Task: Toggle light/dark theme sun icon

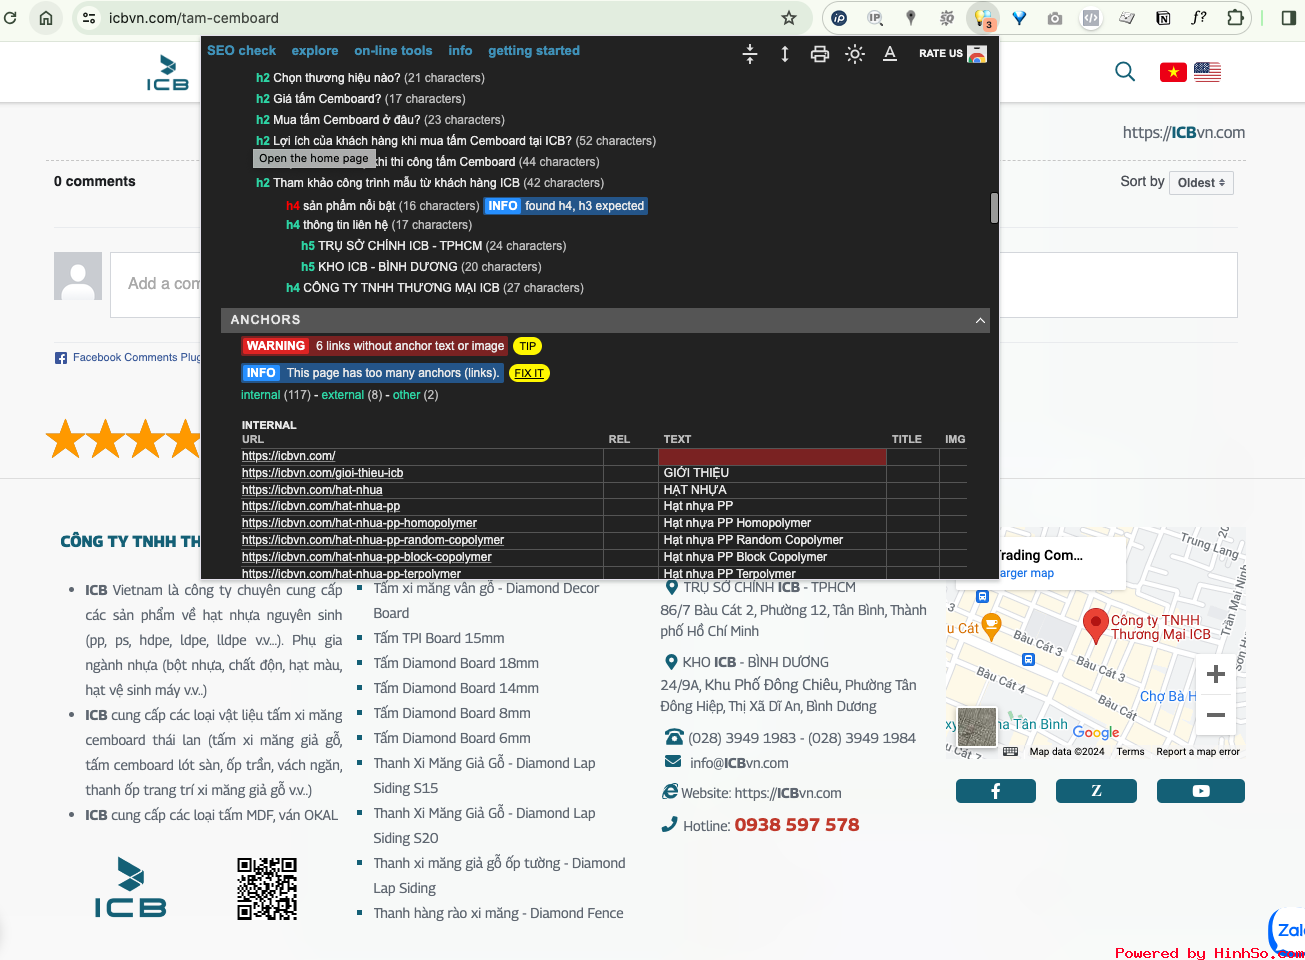Action: [855, 54]
